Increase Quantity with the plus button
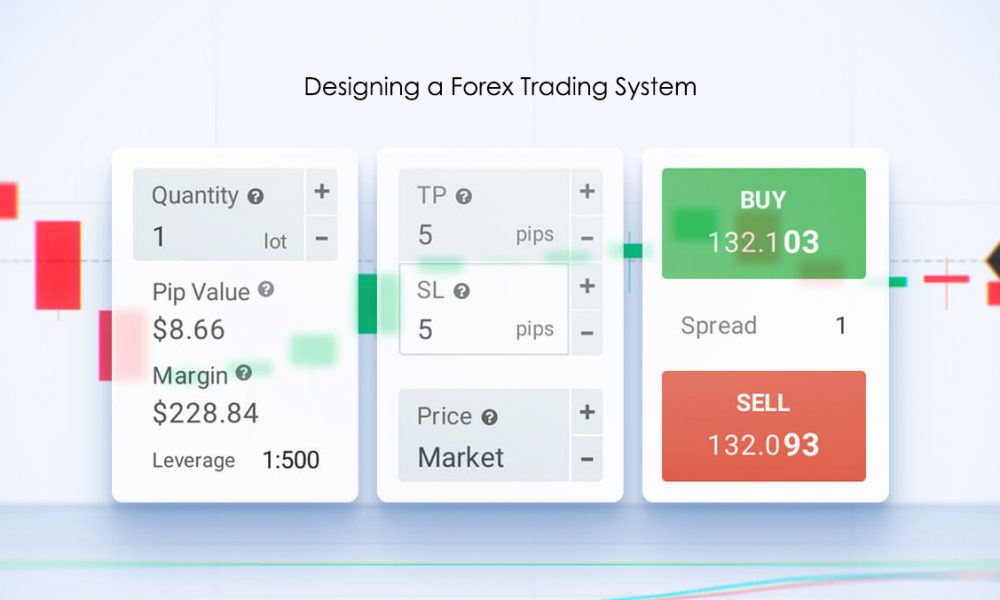Screen dimensions: 1000x600 point(322,191)
